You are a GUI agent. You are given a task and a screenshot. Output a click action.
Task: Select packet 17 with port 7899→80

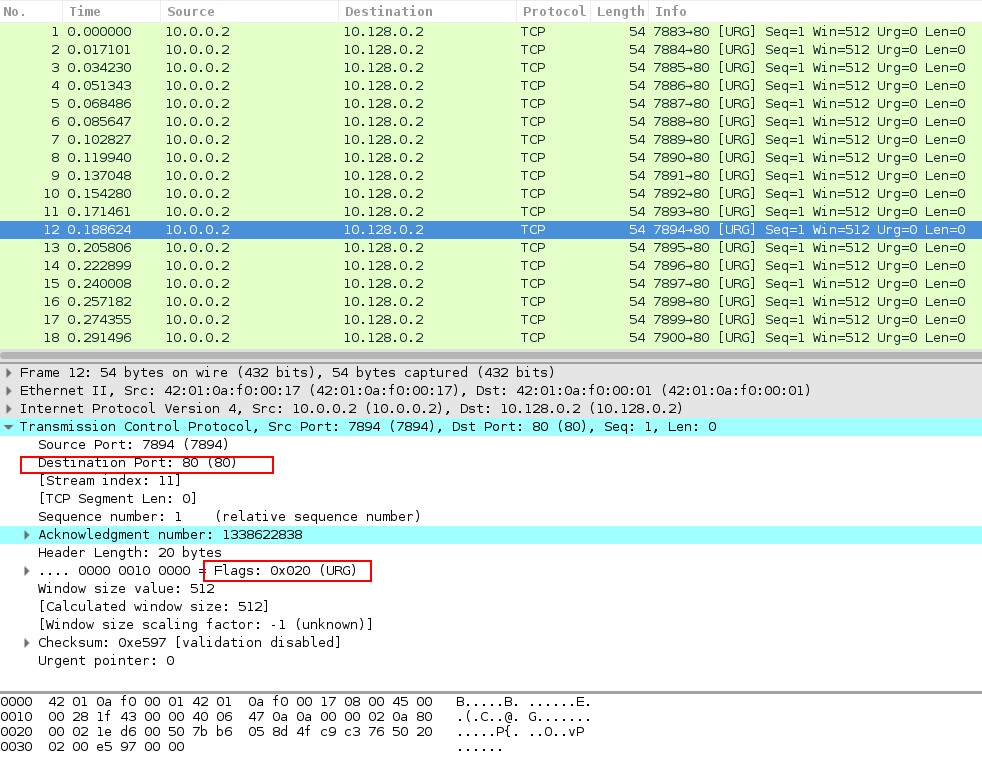(x=491, y=319)
